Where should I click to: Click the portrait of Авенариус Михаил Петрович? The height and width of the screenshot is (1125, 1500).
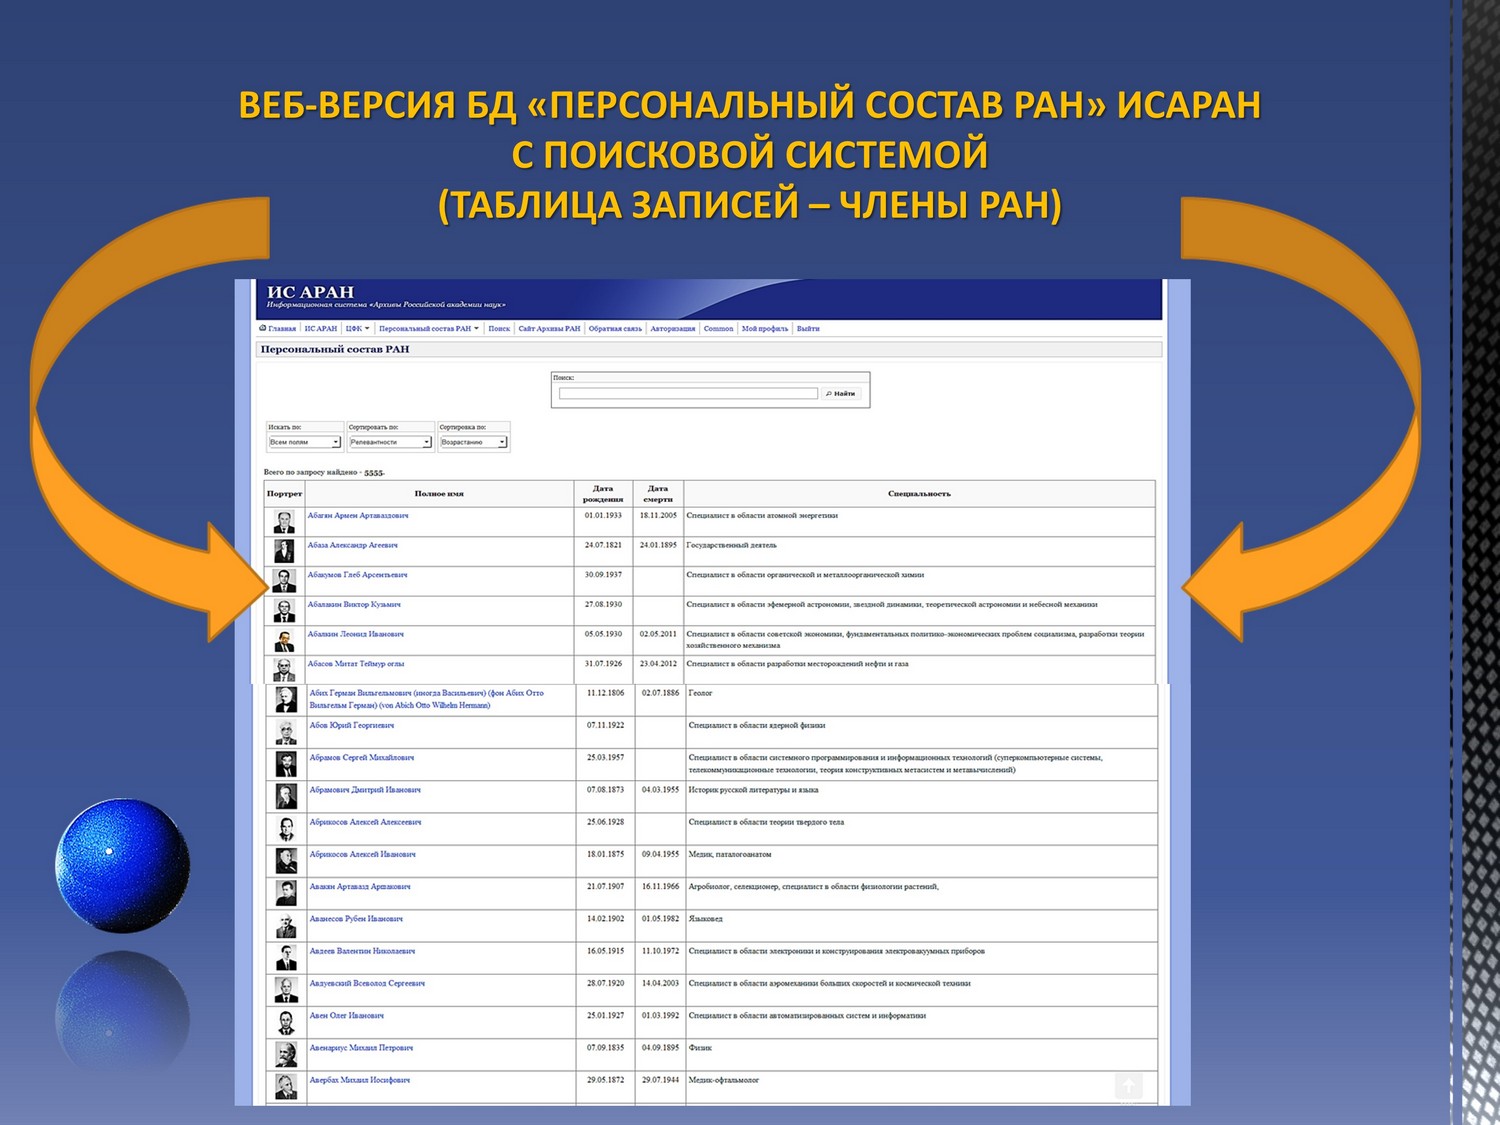pos(286,1054)
